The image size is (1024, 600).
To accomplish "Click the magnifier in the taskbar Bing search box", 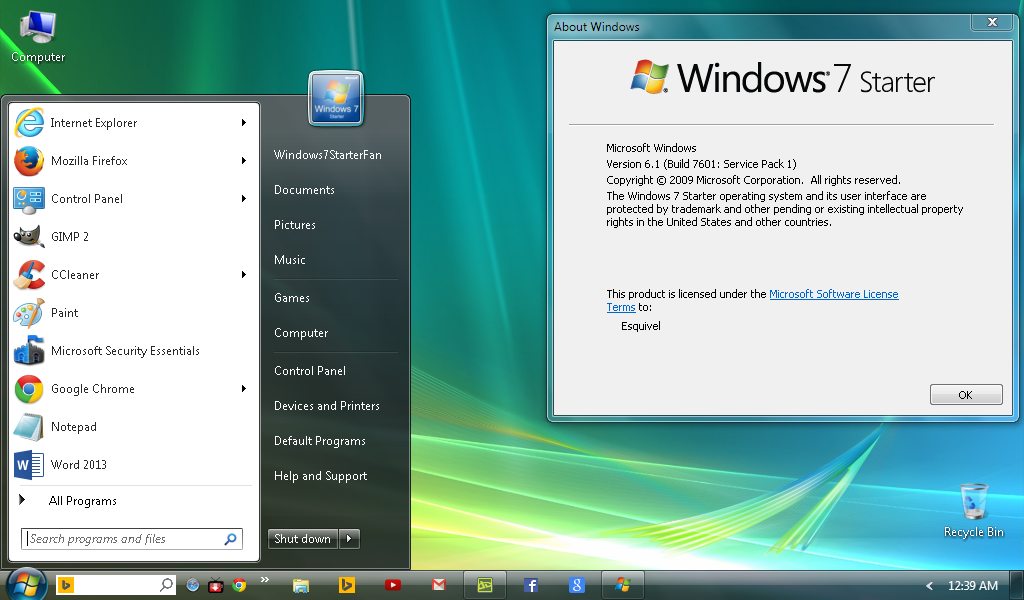I will pos(167,584).
